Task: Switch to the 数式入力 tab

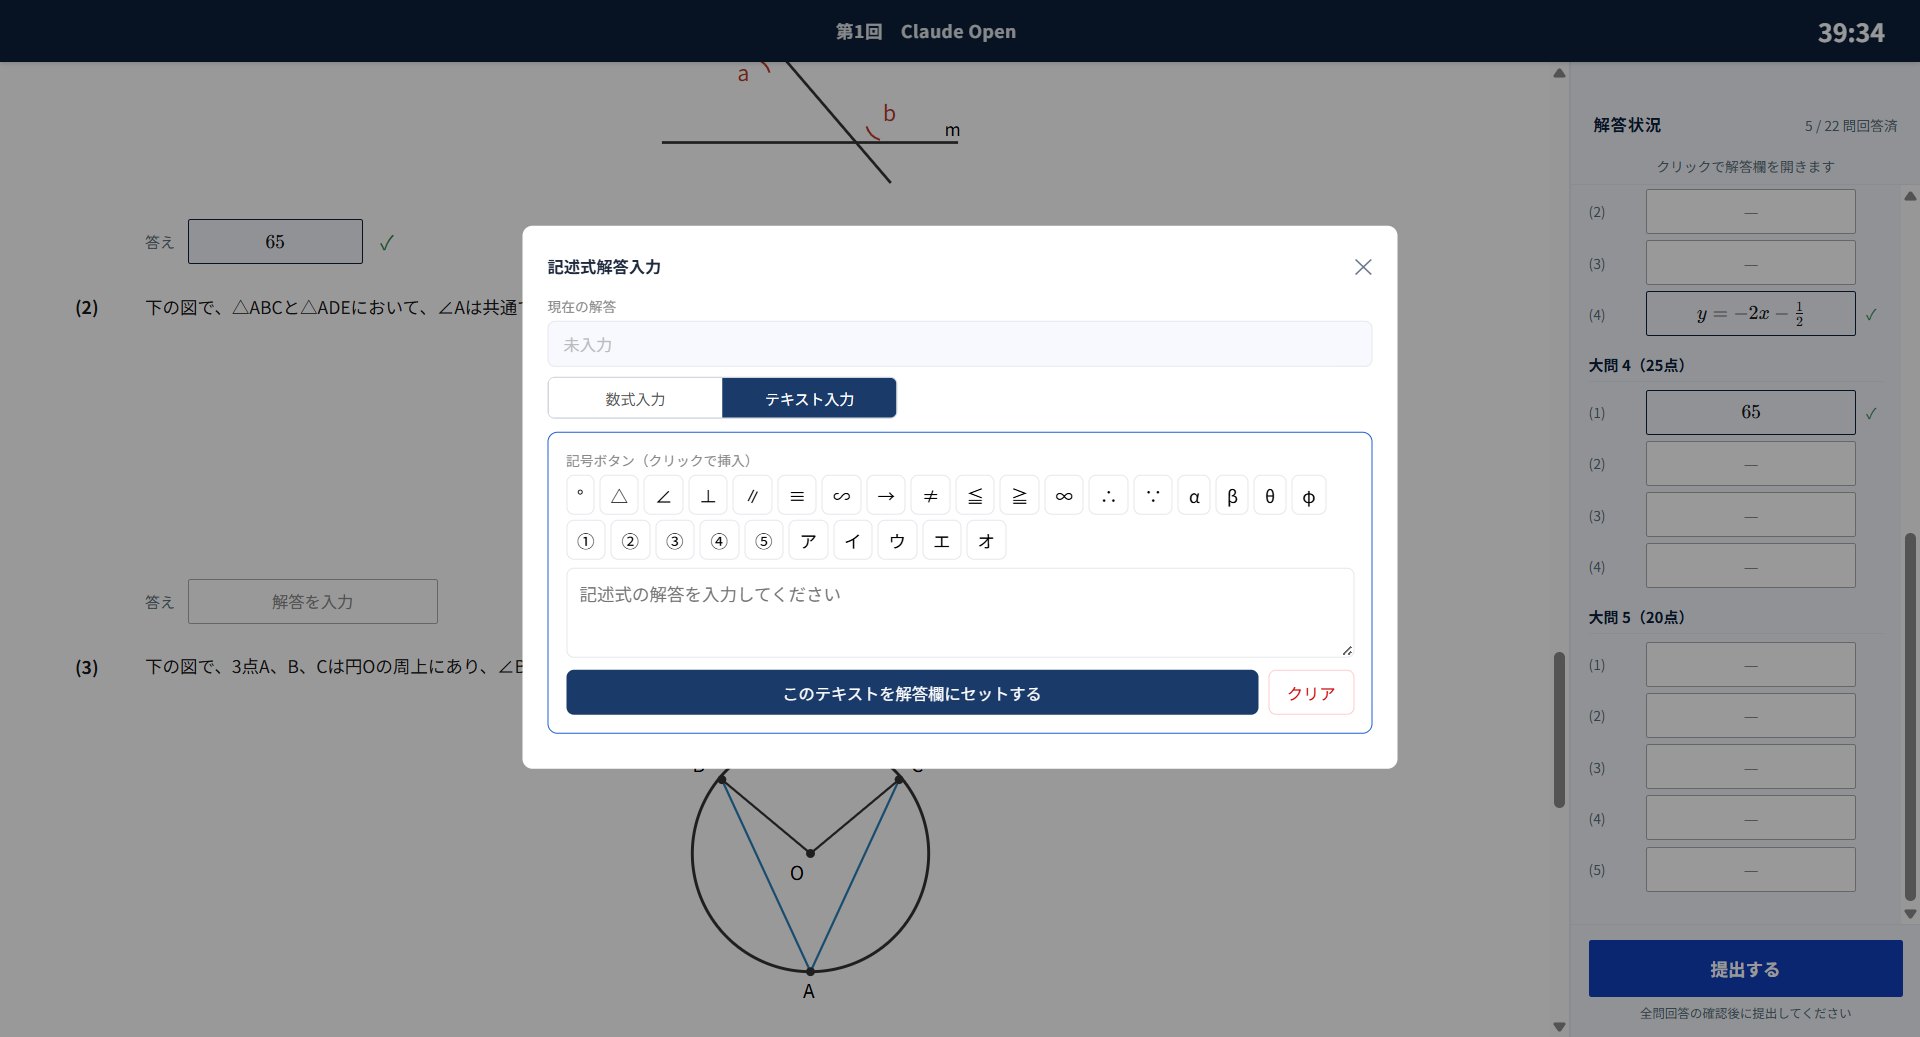Action: [x=635, y=398]
